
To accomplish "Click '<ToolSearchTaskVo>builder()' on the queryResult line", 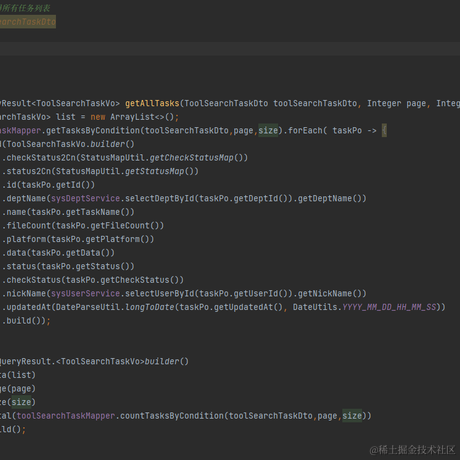I will (x=123, y=362).
